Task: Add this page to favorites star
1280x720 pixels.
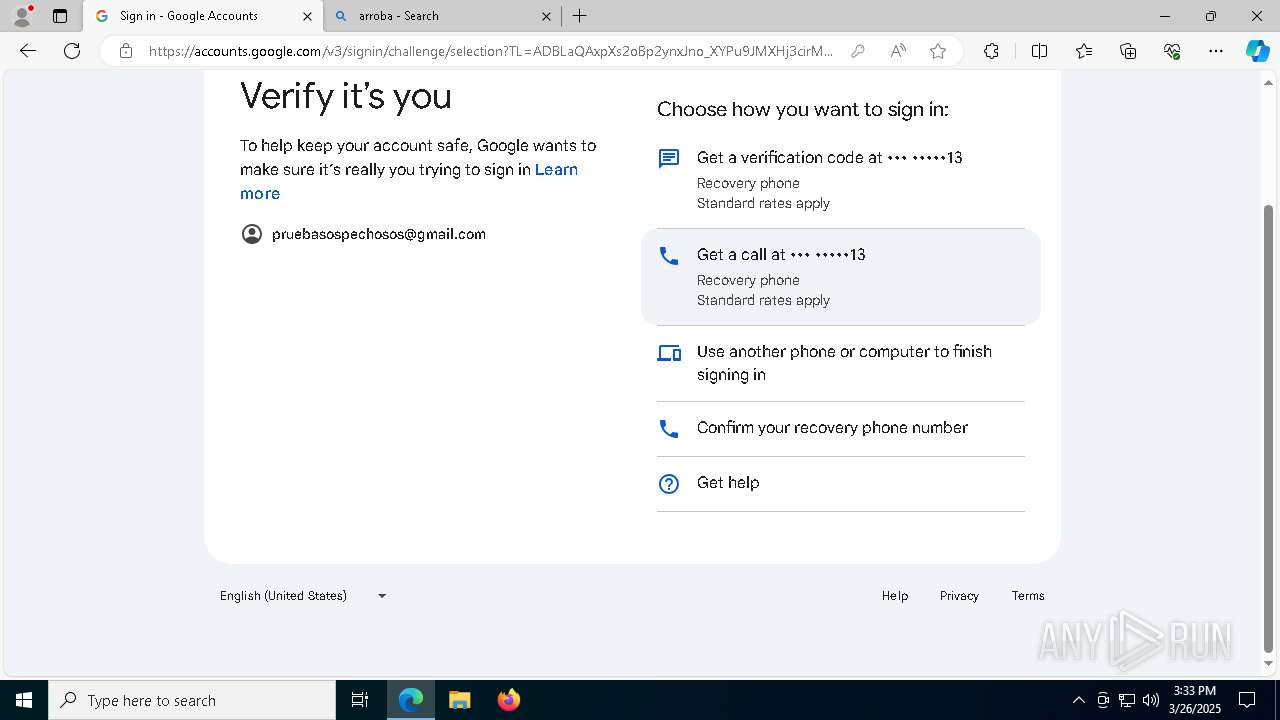Action: tap(938, 51)
